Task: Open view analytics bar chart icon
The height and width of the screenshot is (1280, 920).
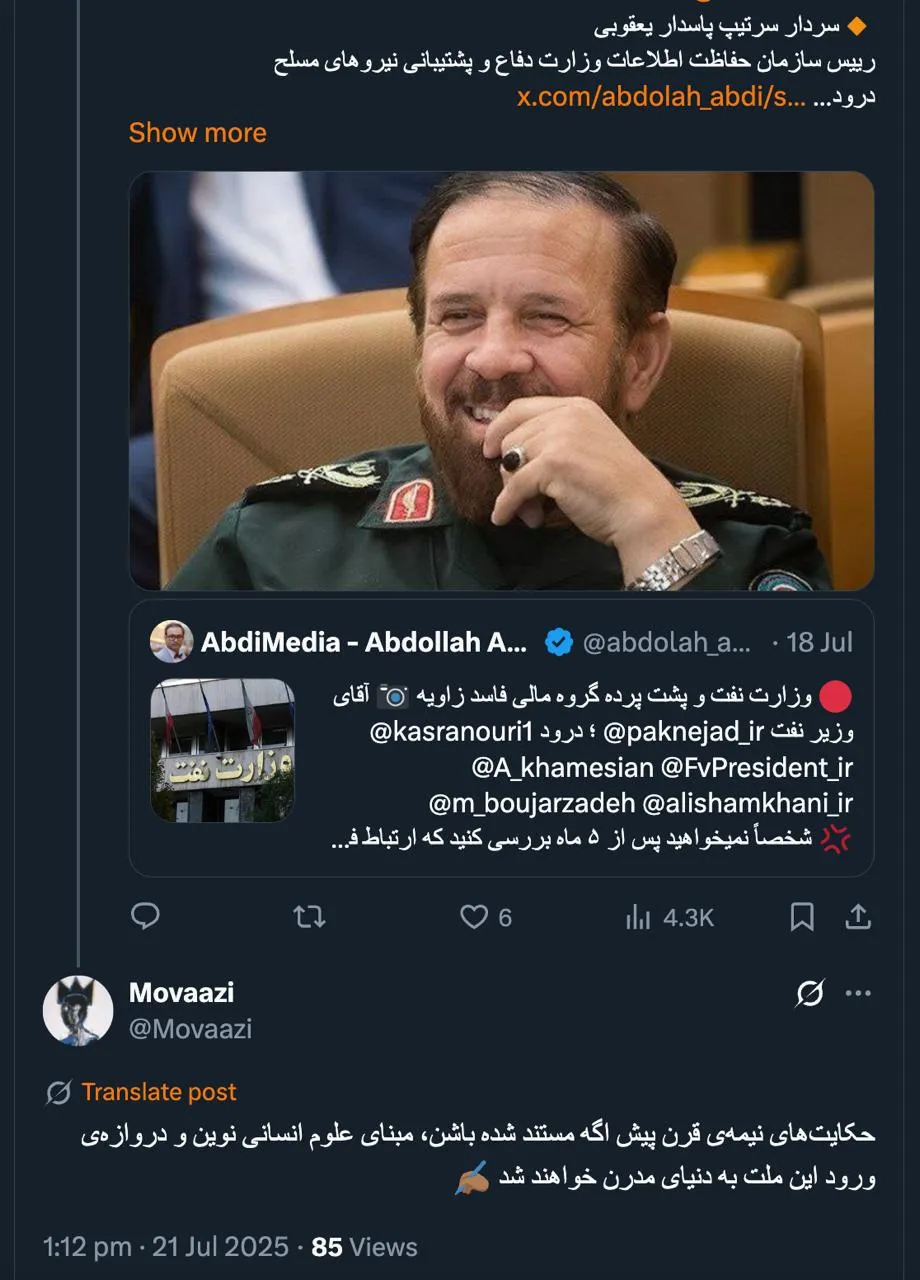Action: [638, 917]
